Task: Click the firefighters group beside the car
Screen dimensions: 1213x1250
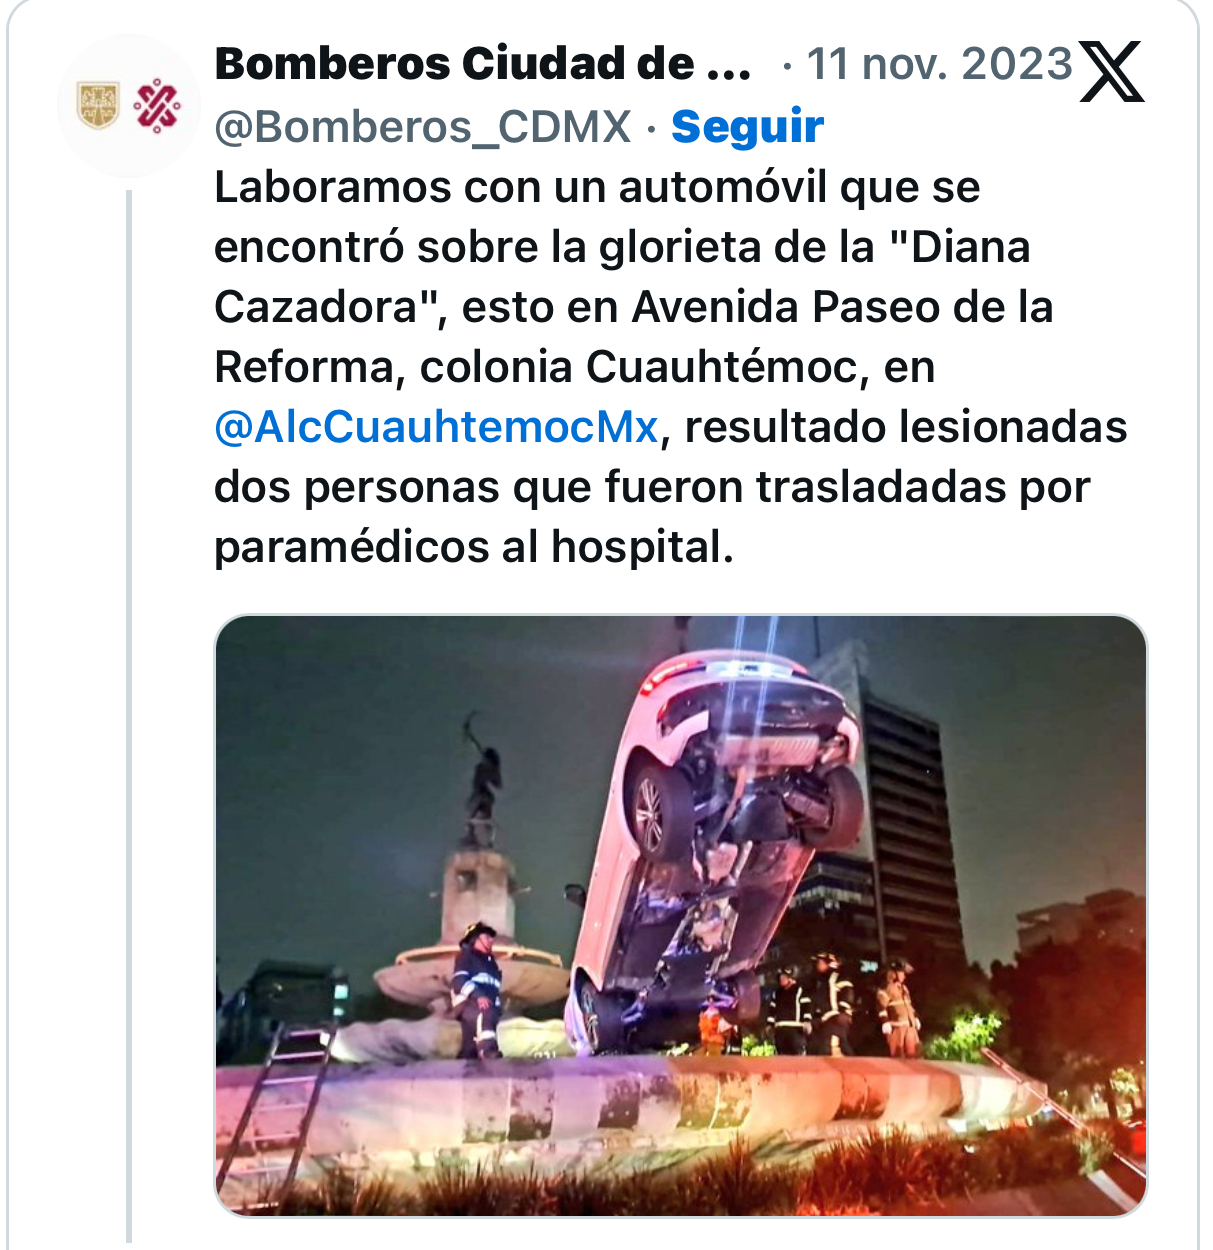Action: tap(845, 1005)
